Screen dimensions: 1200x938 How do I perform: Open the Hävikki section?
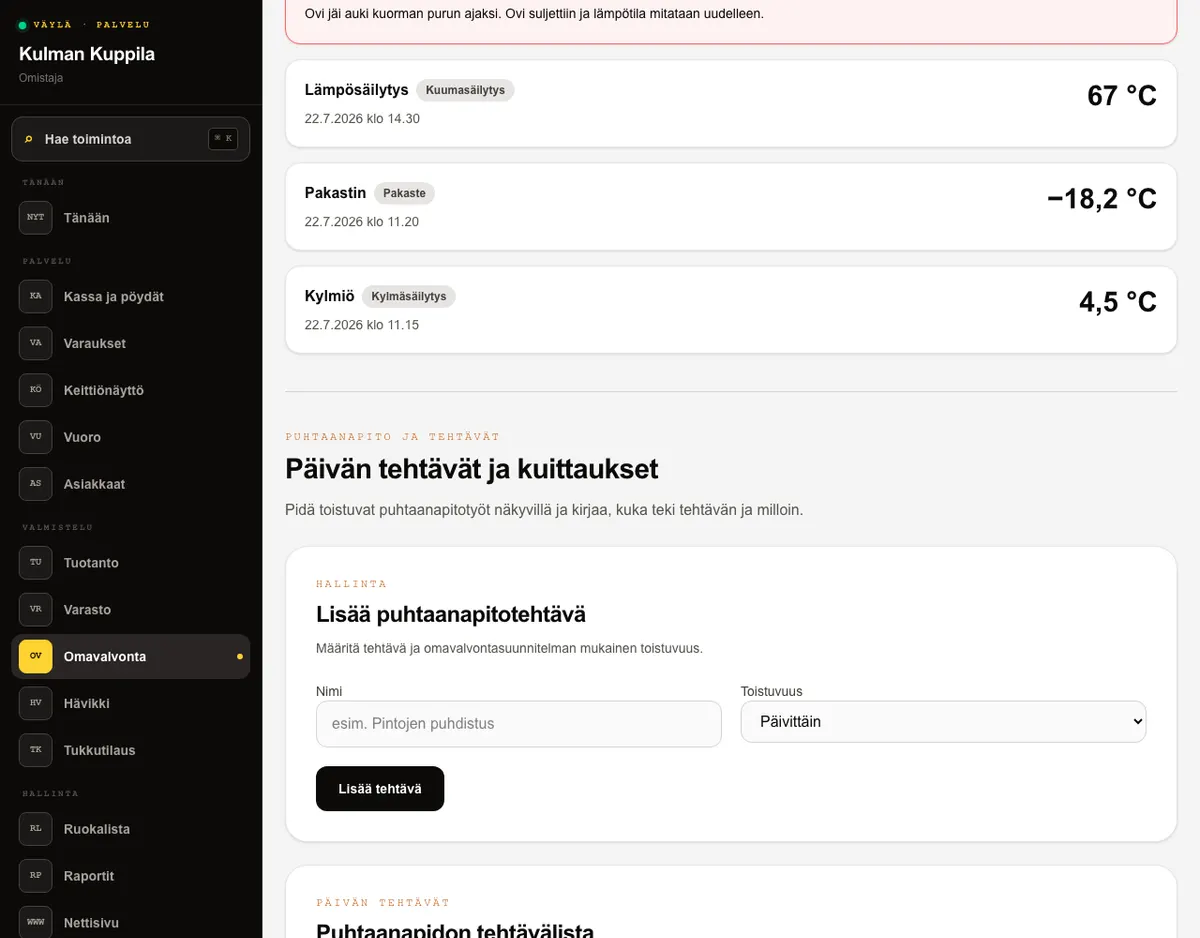coord(131,703)
